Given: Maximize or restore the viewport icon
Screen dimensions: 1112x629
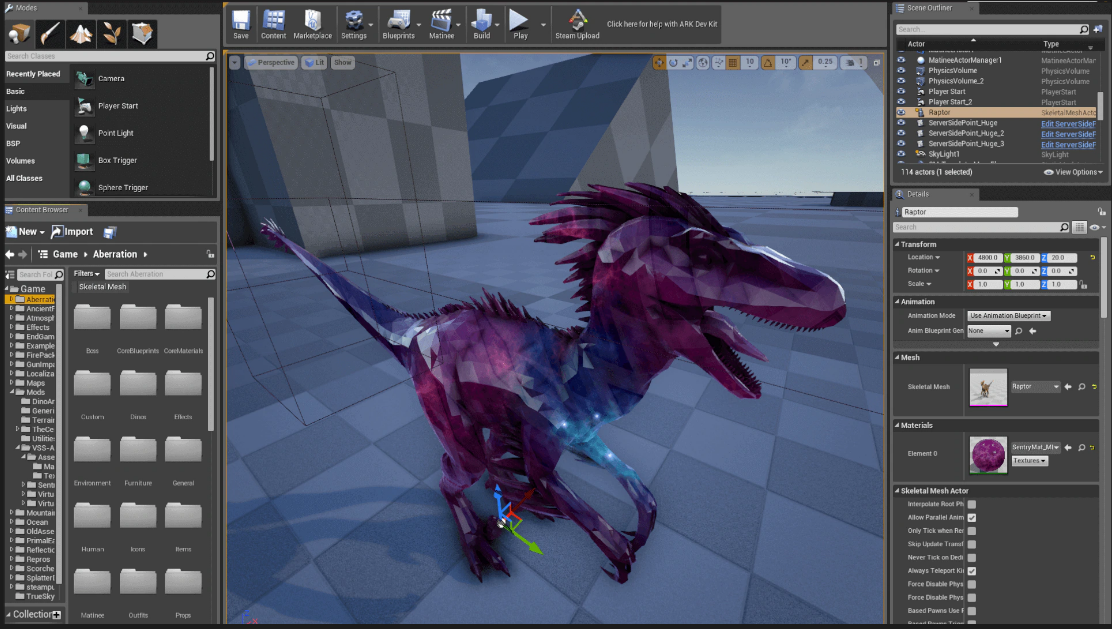Looking at the screenshot, I should pyautogui.click(x=877, y=62).
